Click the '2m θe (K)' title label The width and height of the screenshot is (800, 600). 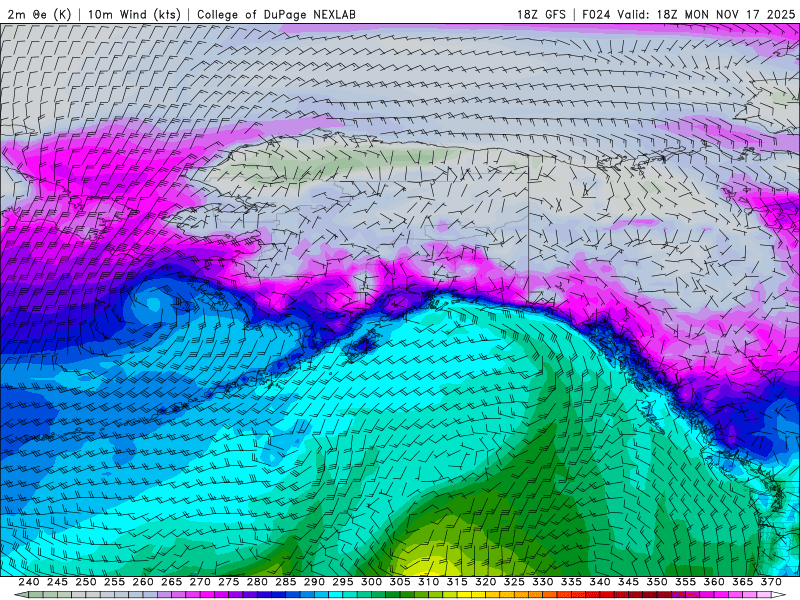39,14
